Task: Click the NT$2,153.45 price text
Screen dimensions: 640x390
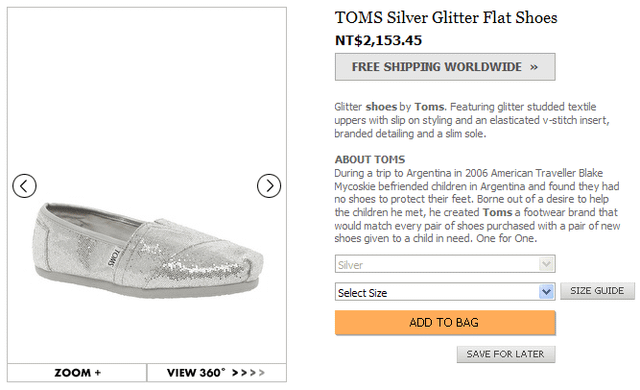Action: 378,40
